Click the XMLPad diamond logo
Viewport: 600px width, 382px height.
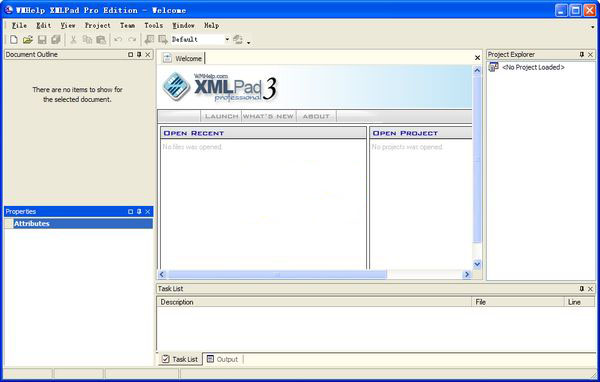(x=176, y=87)
